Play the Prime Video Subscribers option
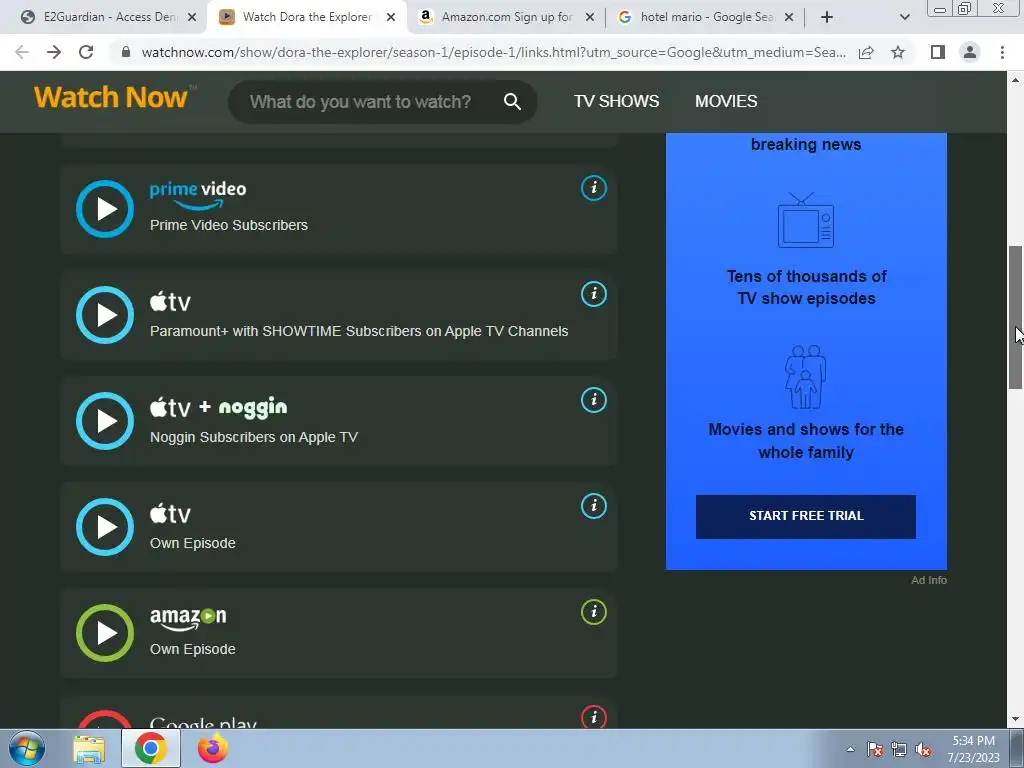The height and width of the screenshot is (768, 1024). (x=104, y=209)
